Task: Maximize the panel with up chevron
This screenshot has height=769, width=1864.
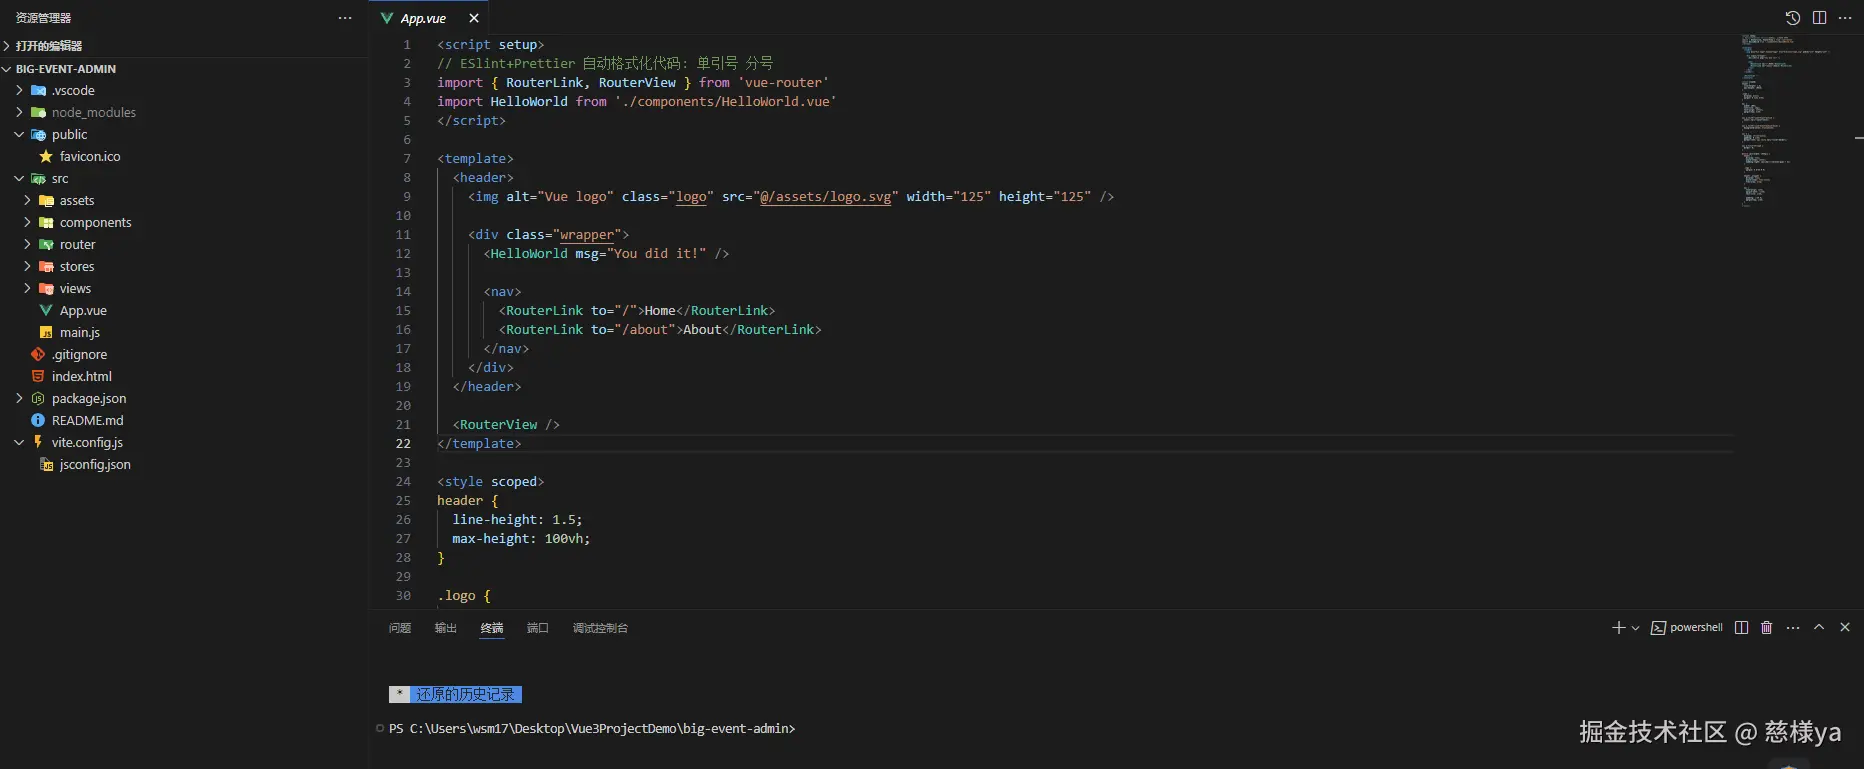Action: click(1819, 627)
